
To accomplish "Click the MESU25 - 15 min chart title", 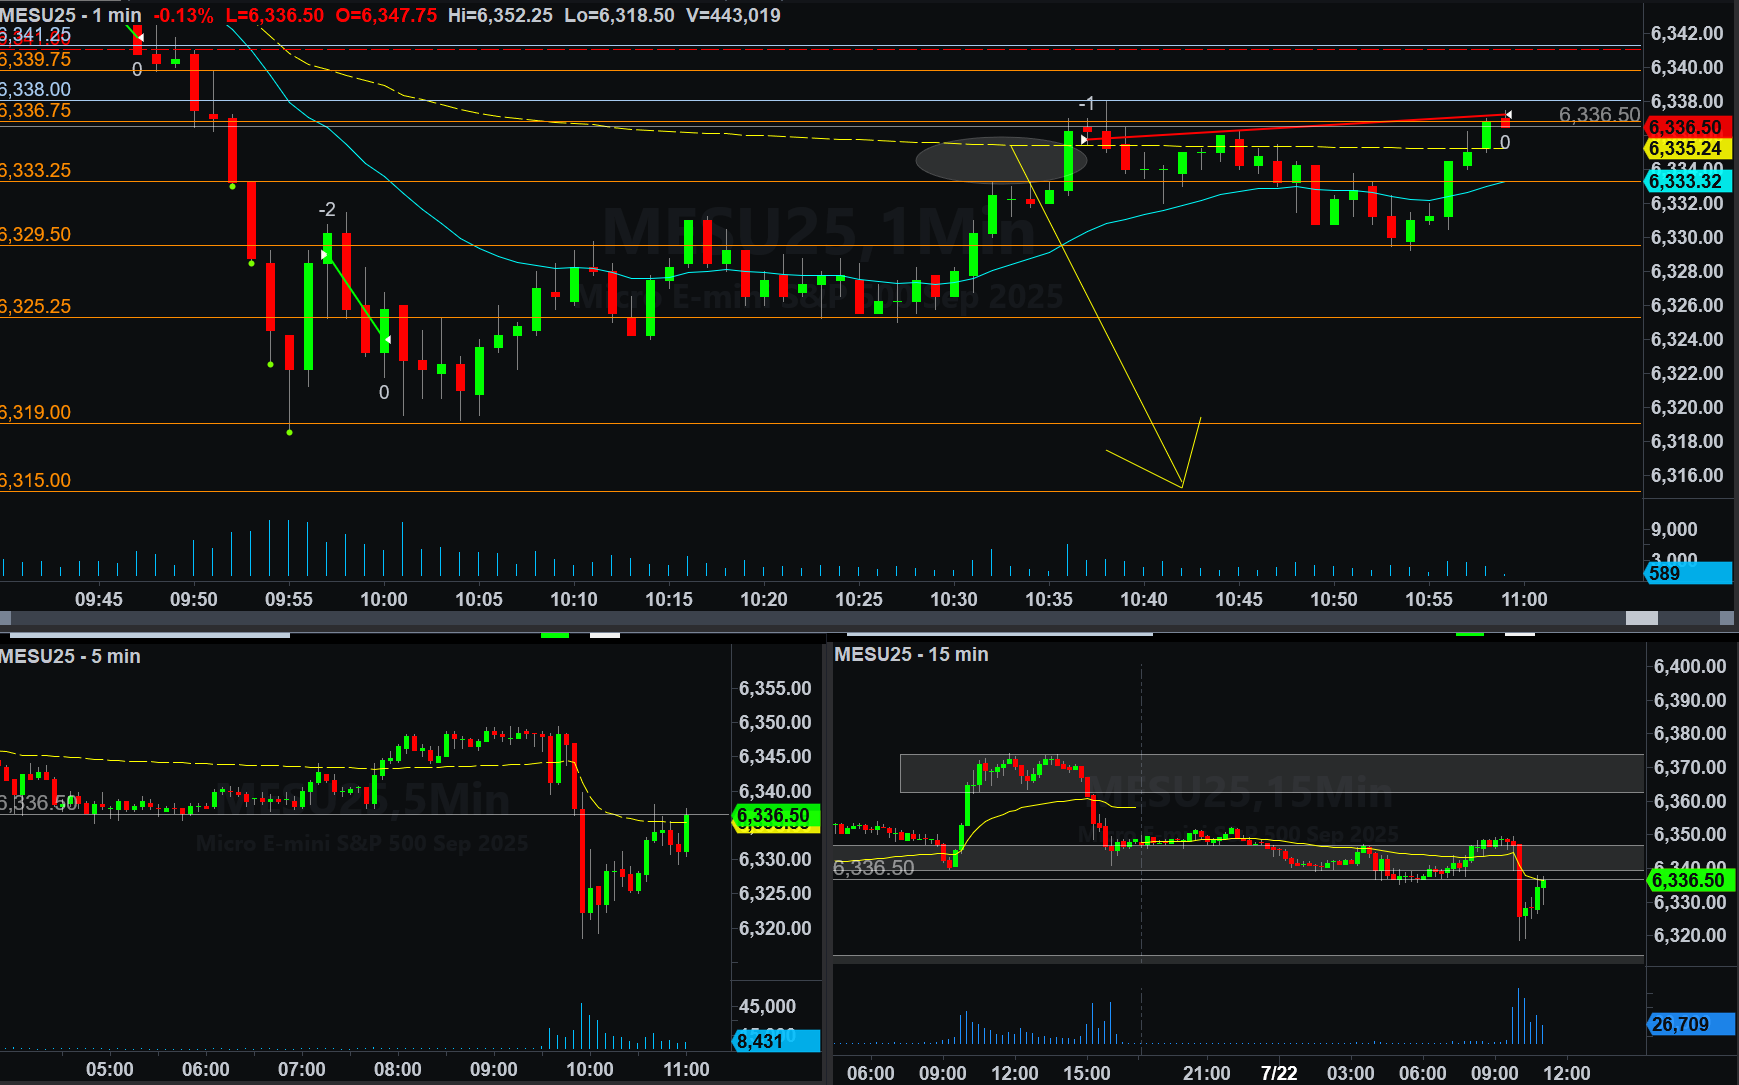I will tap(911, 654).
